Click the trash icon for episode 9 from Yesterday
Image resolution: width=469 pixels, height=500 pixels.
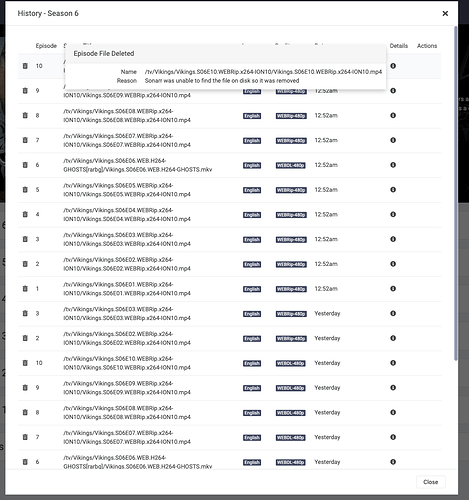[x=25, y=388]
